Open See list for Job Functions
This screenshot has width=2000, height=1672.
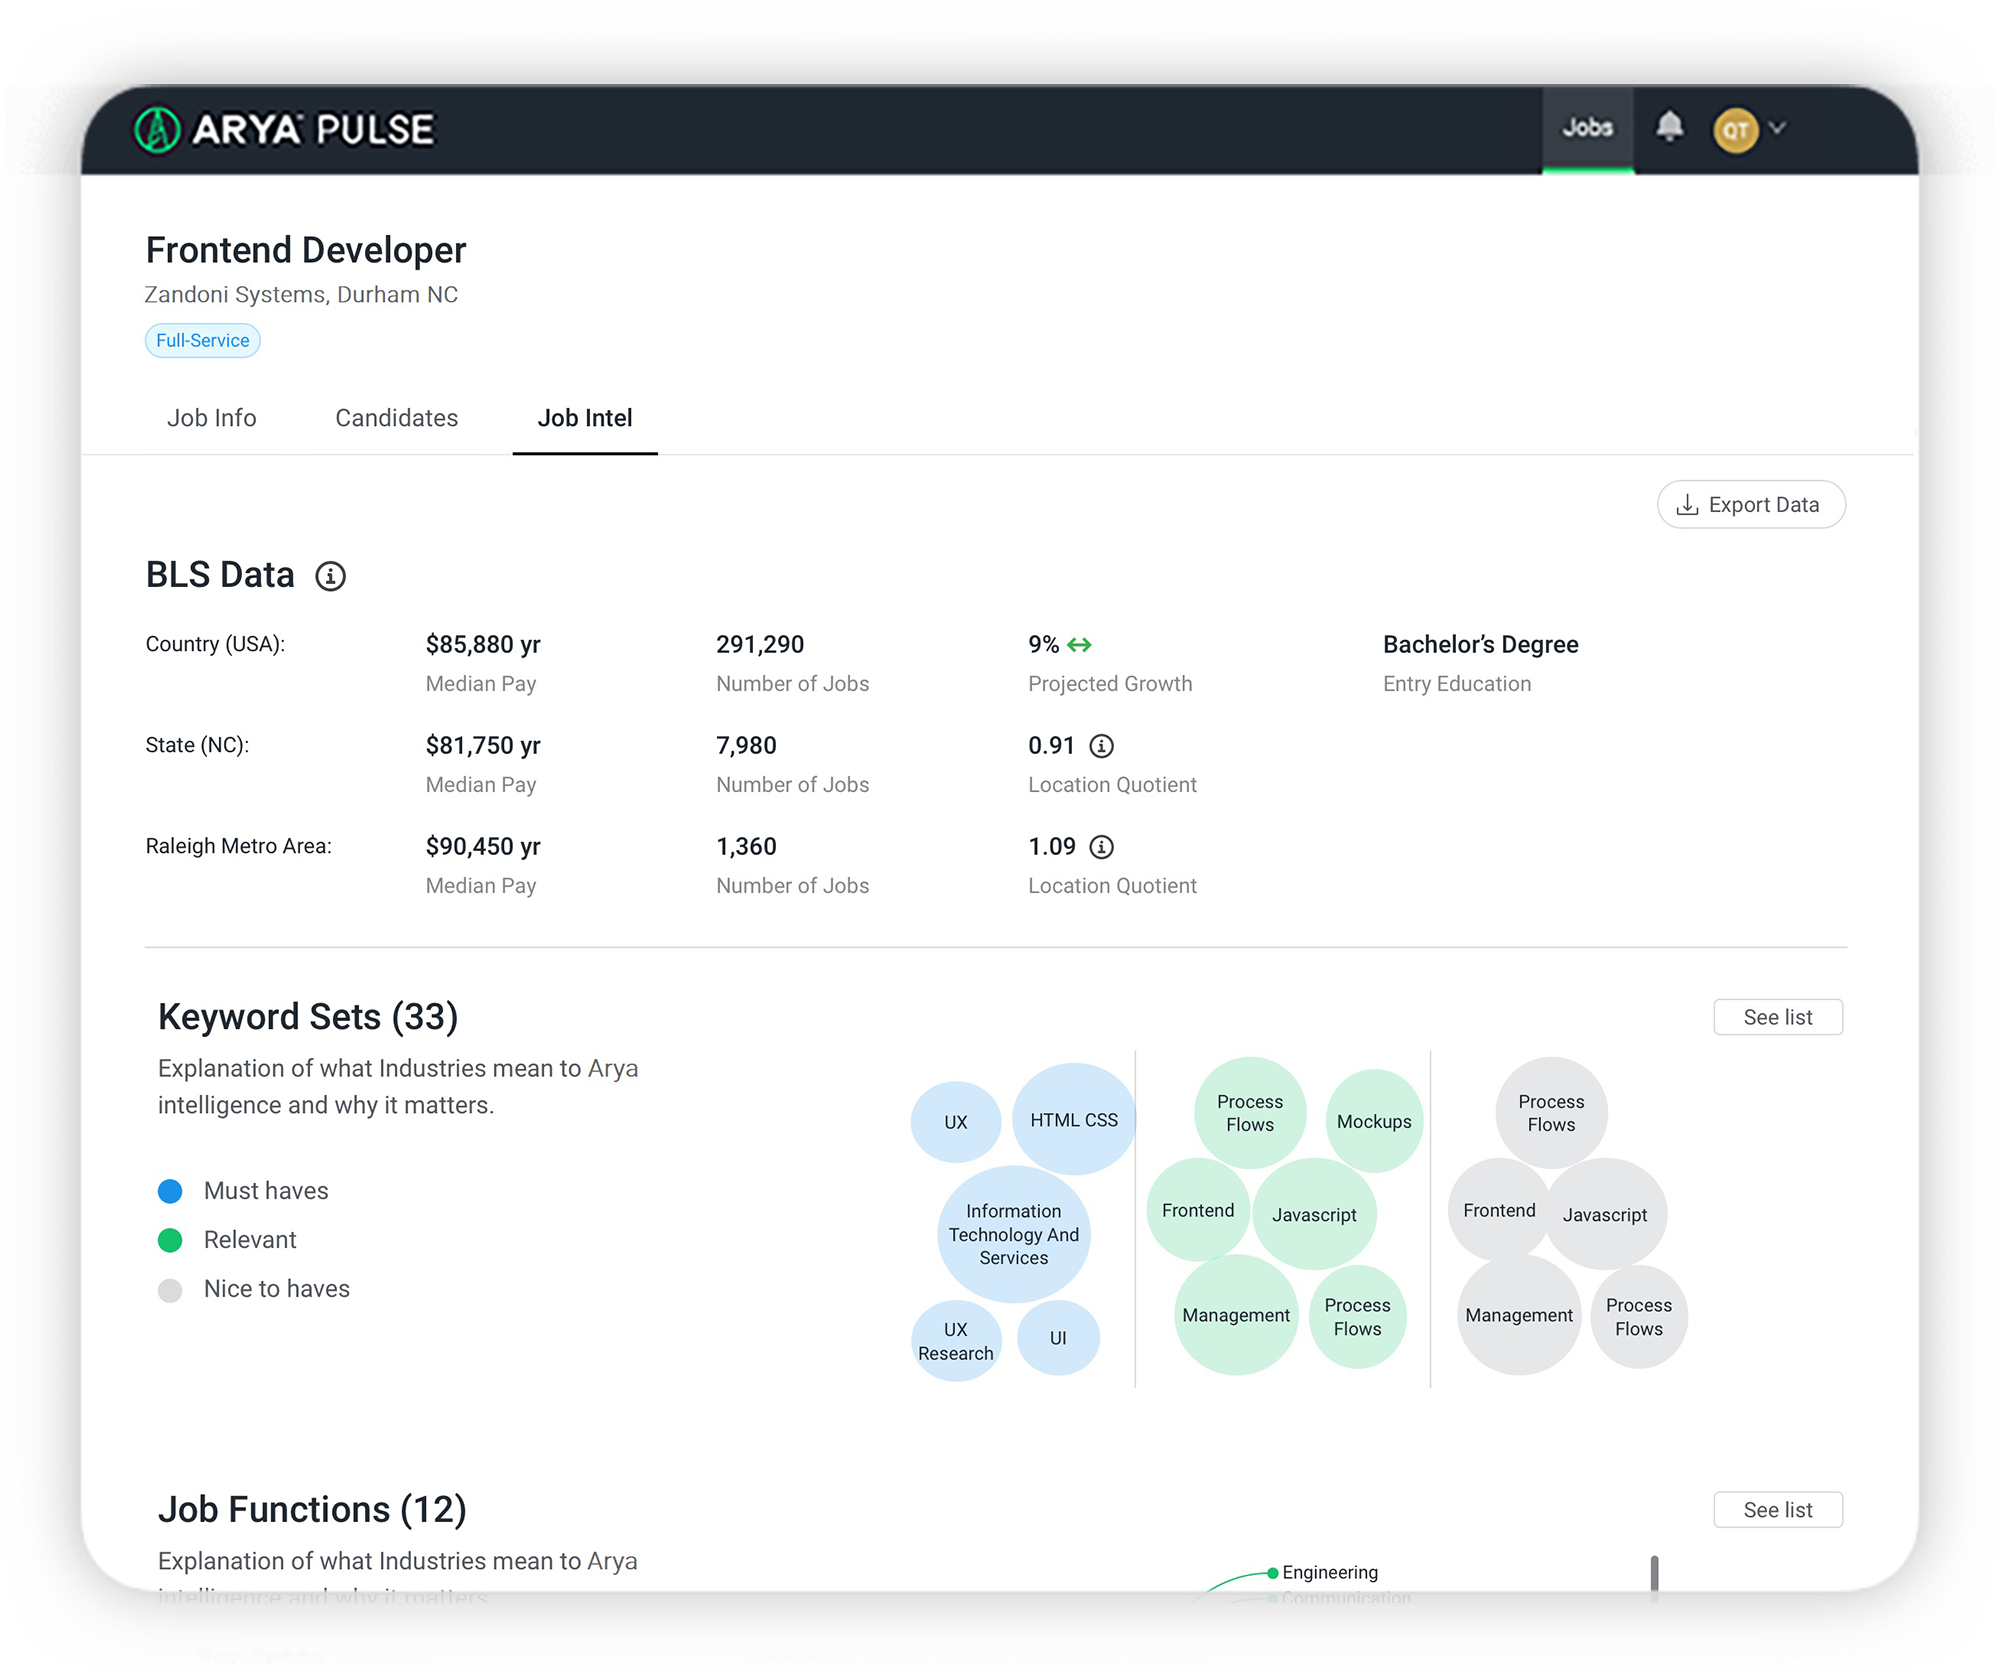point(1778,1510)
